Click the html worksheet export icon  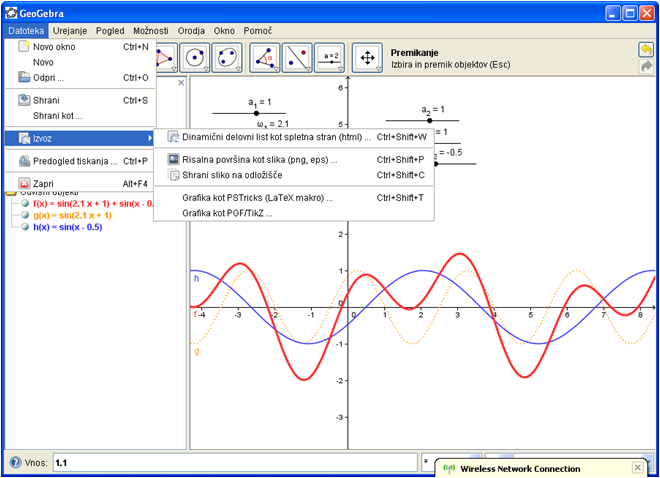click(x=173, y=137)
